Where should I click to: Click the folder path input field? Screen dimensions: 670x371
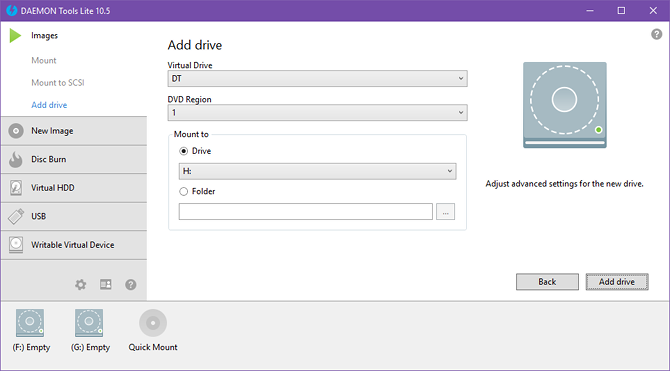(306, 212)
